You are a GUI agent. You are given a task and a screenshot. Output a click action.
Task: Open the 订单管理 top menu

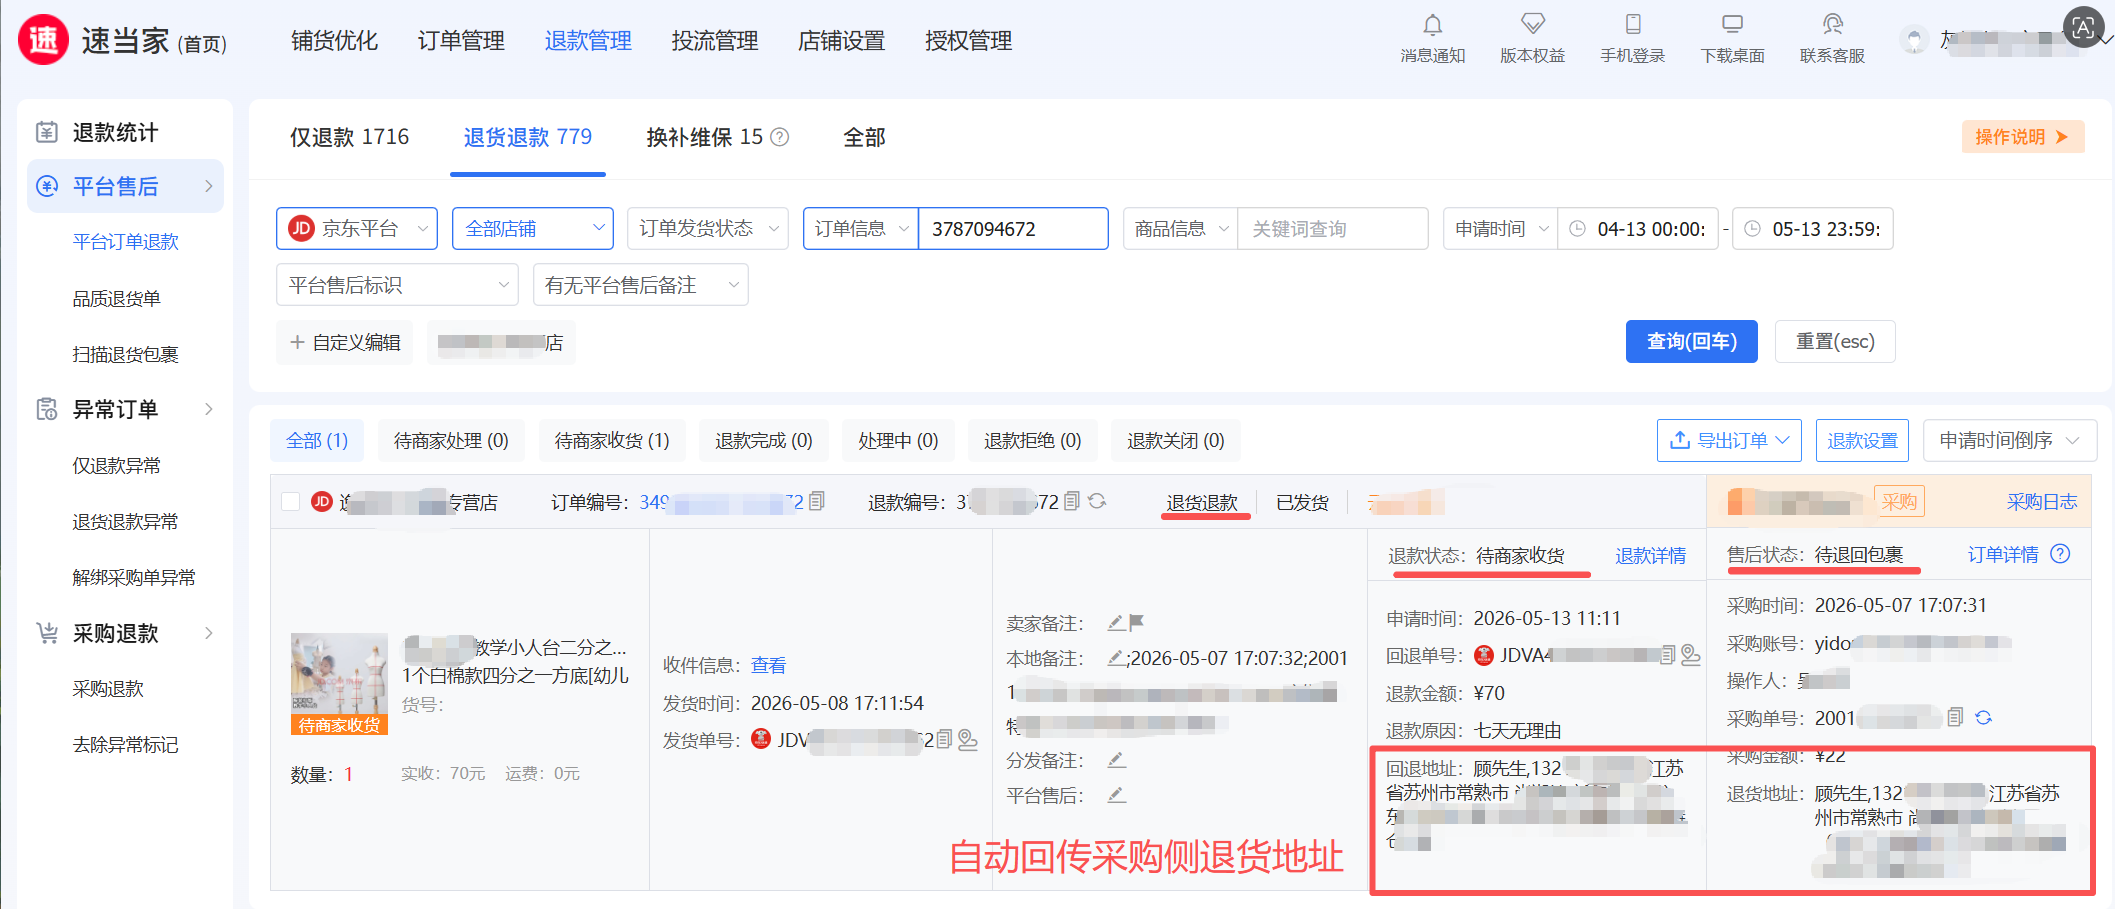coord(461,41)
